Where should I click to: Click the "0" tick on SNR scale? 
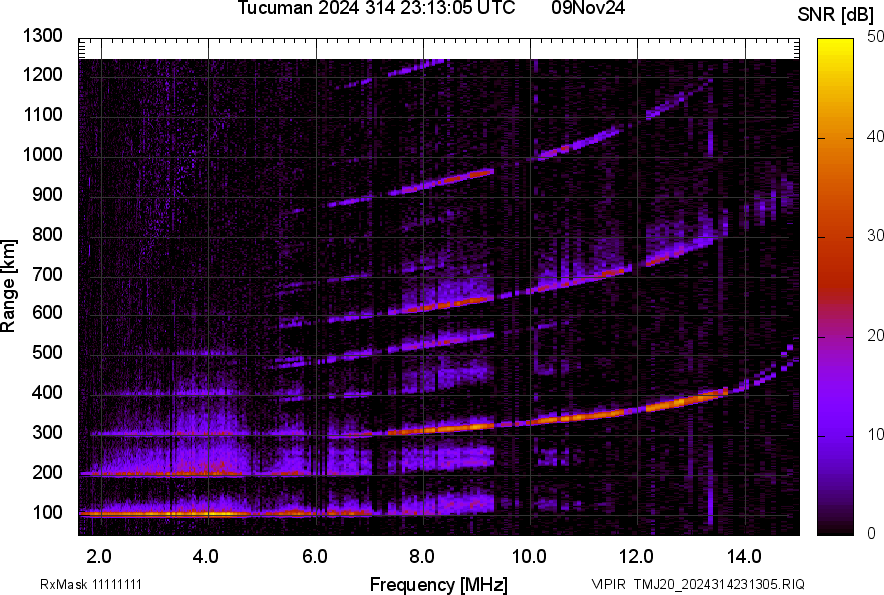[872, 533]
